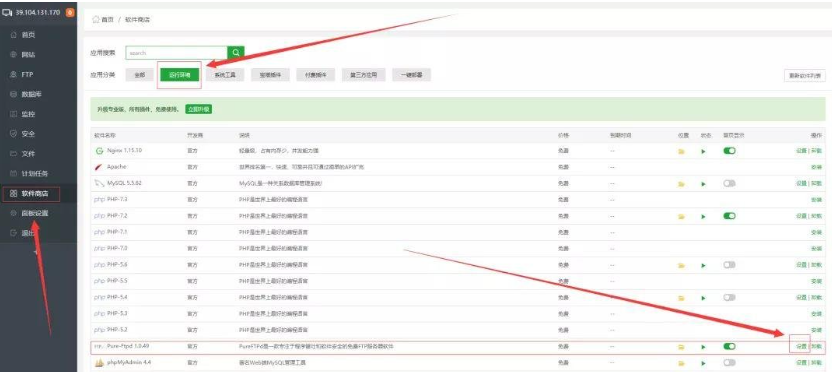The width and height of the screenshot is (832, 372).
Task: Click 设置 settings link in Nginx row
Action: pos(801,151)
